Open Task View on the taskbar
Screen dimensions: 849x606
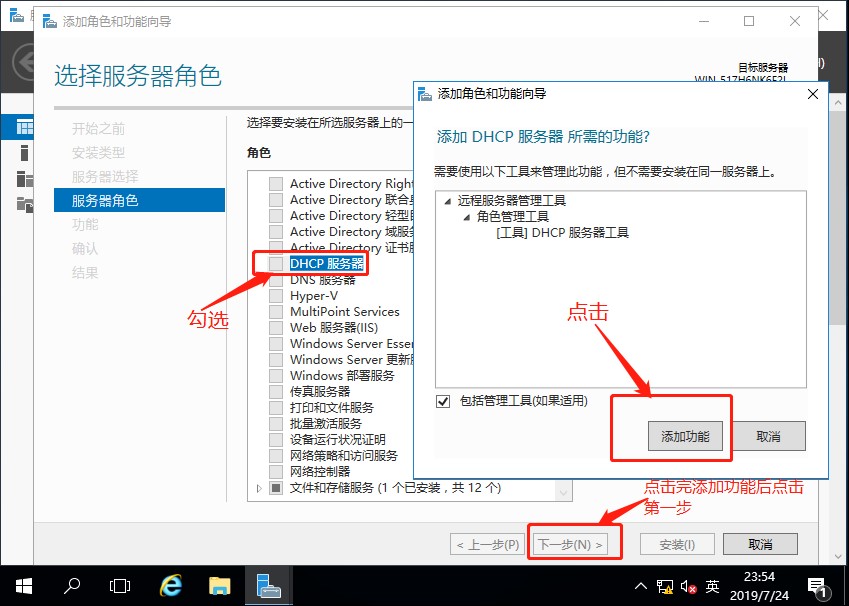tap(120, 586)
